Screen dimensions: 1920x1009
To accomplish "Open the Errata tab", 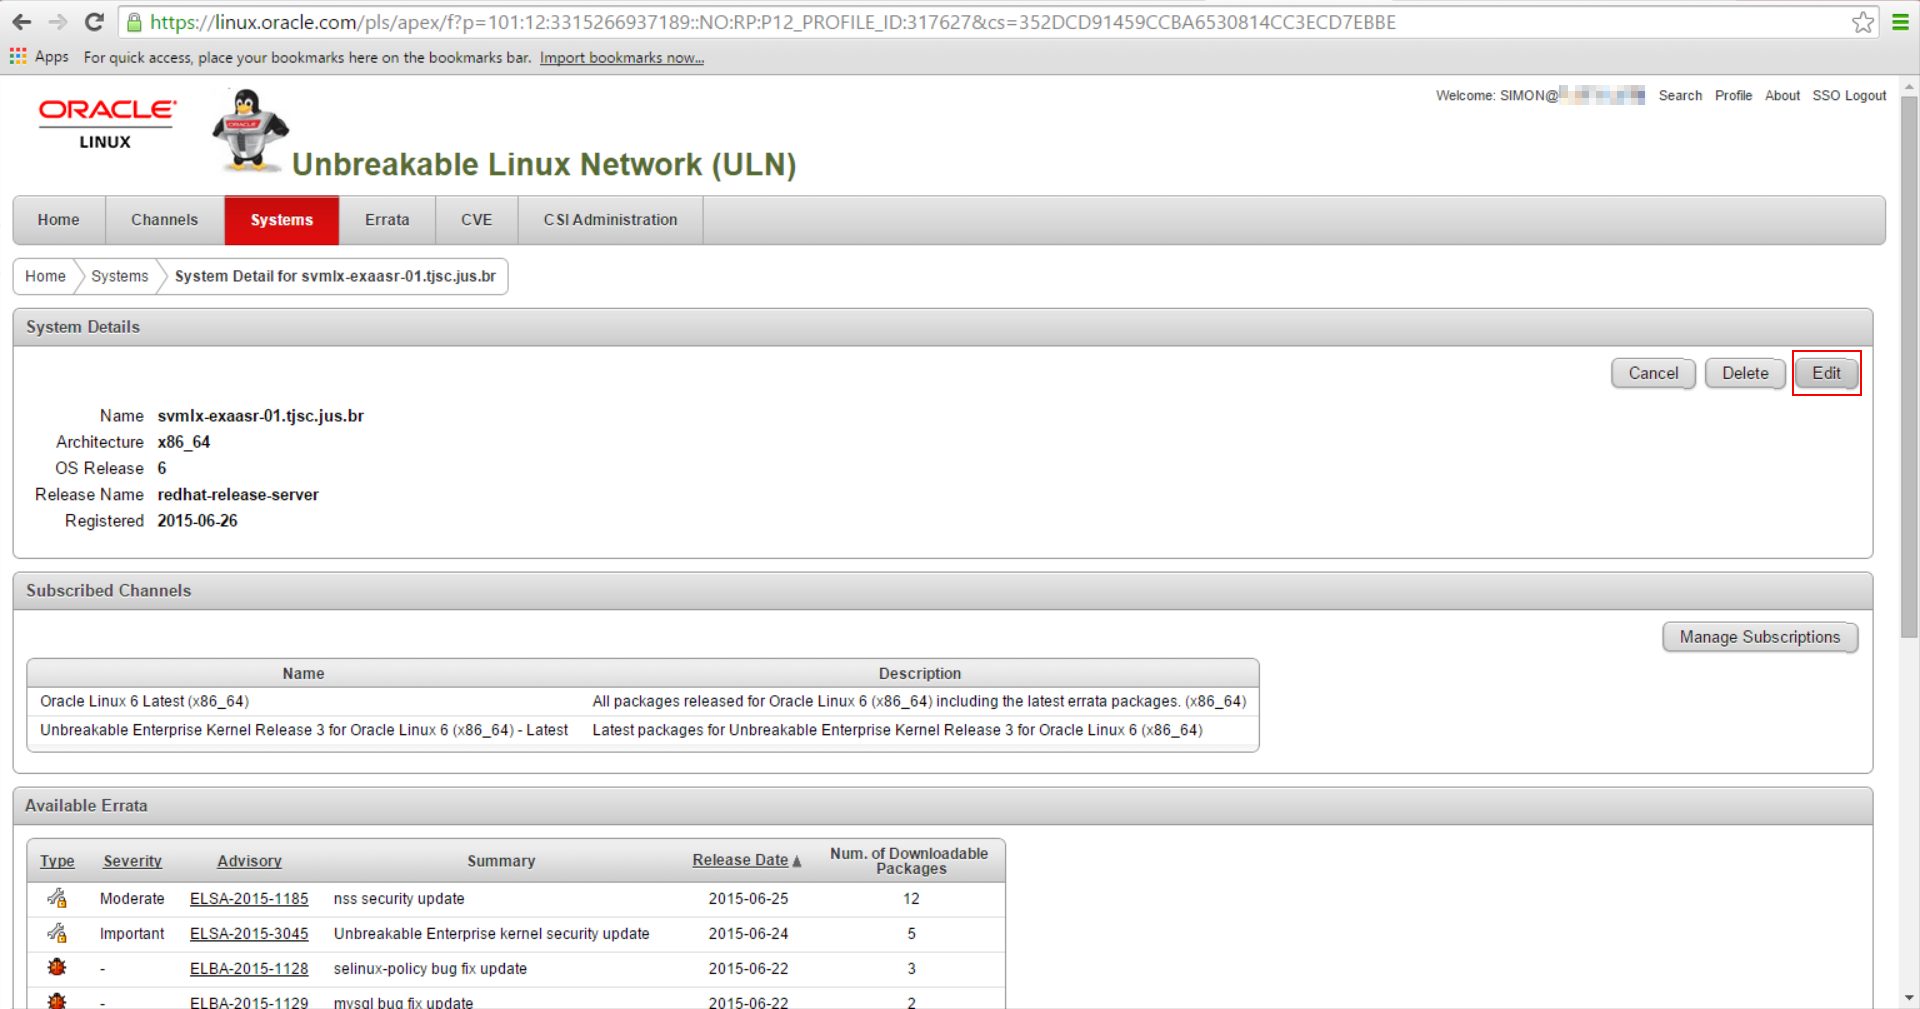I will pos(387,220).
